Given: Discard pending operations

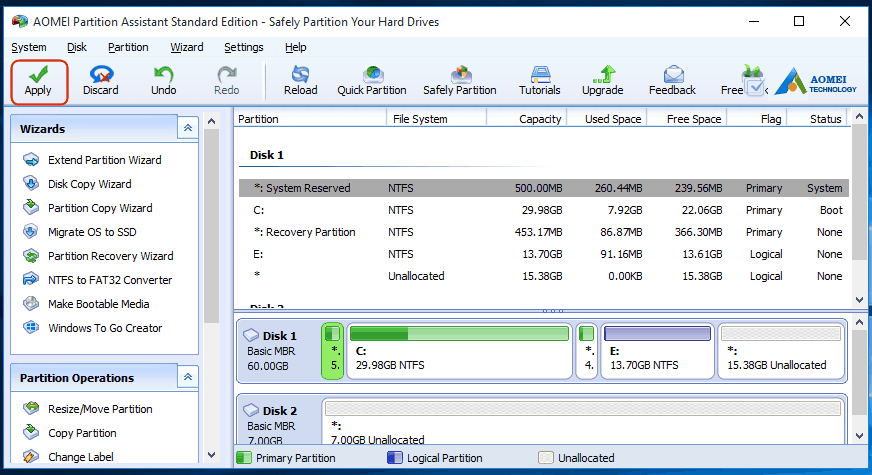Looking at the screenshot, I should (101, 81).
